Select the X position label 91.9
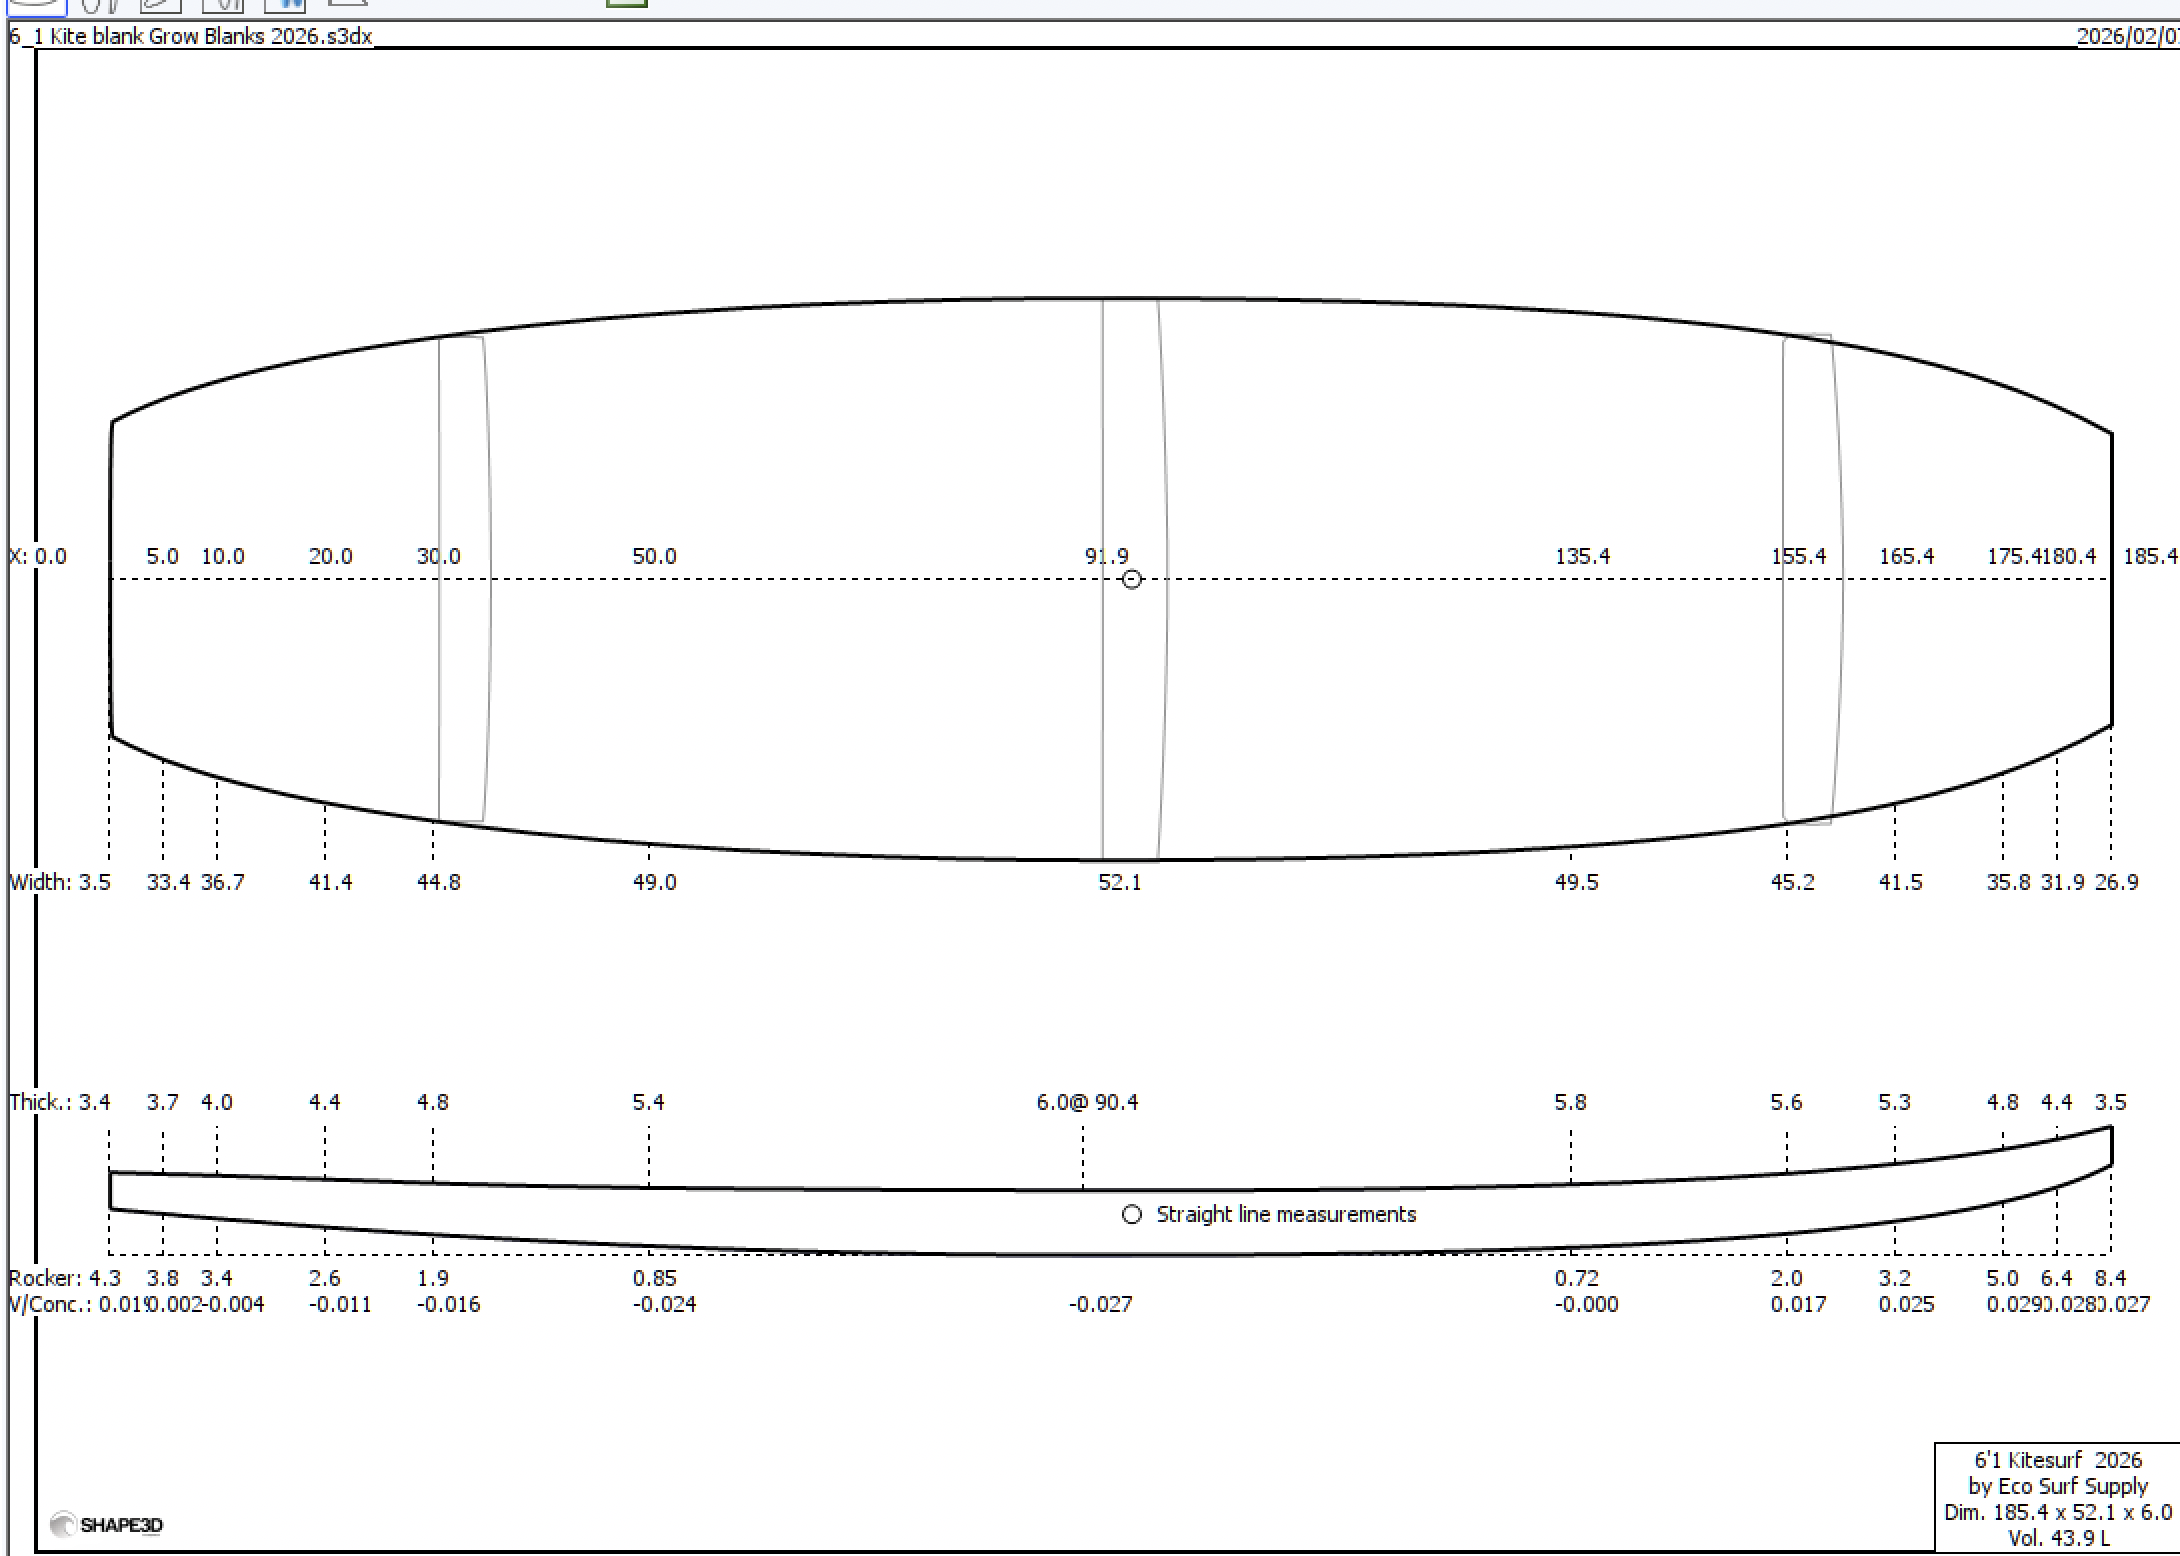The width and height of the screenshot is (2180, 1556). click(x=1107, y=556)
